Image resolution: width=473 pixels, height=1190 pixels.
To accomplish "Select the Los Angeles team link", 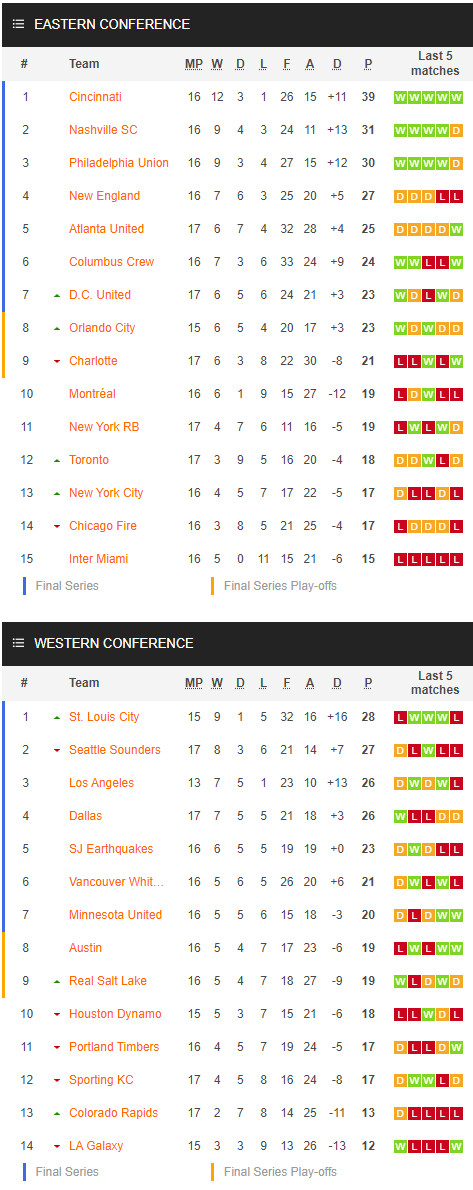I will pos(101,782).
